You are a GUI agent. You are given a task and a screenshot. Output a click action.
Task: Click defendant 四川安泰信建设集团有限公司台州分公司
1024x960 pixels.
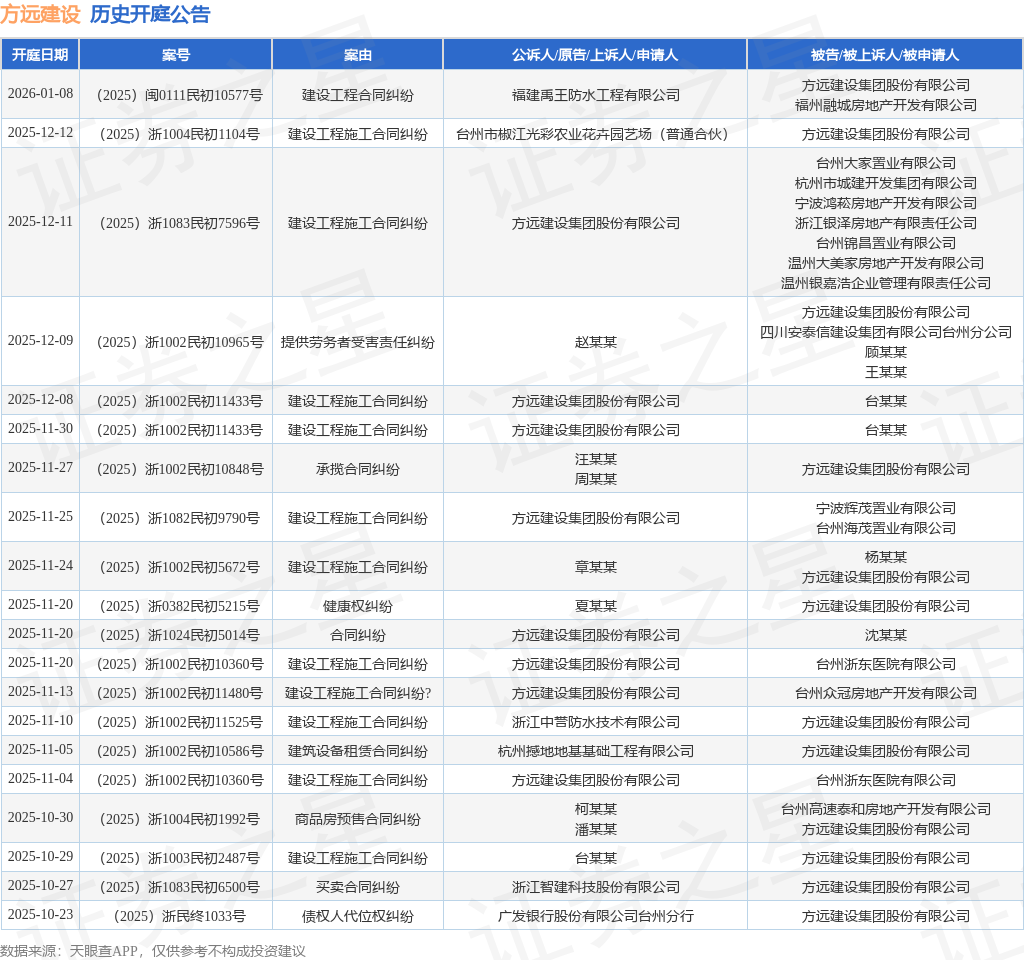[886, 332]
